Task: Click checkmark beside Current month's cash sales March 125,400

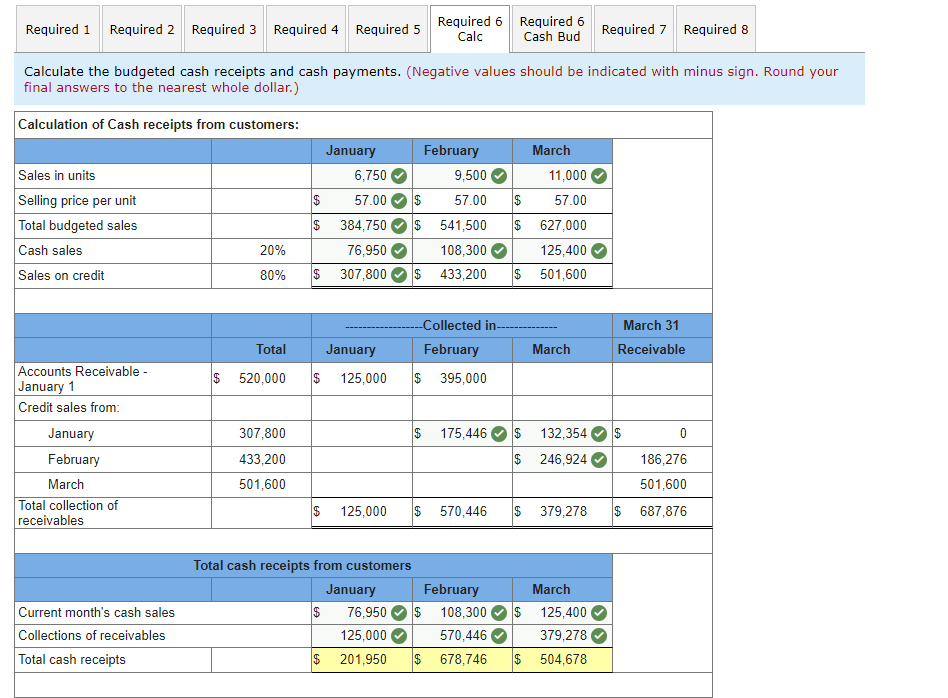Action: coord(599,613)
